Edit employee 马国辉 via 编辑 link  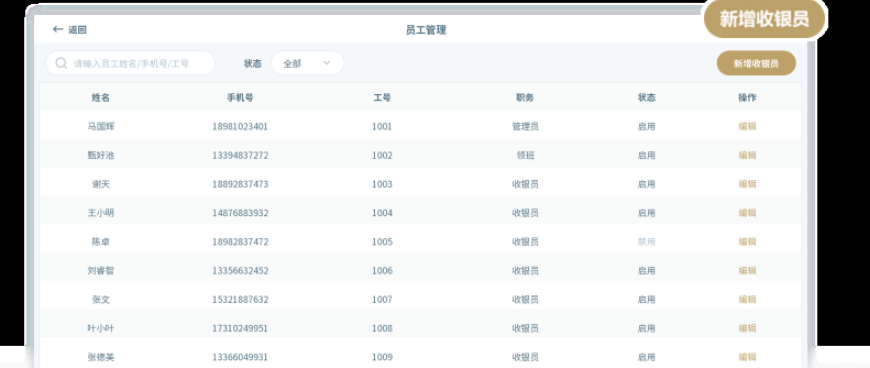(x=747, y=127)
